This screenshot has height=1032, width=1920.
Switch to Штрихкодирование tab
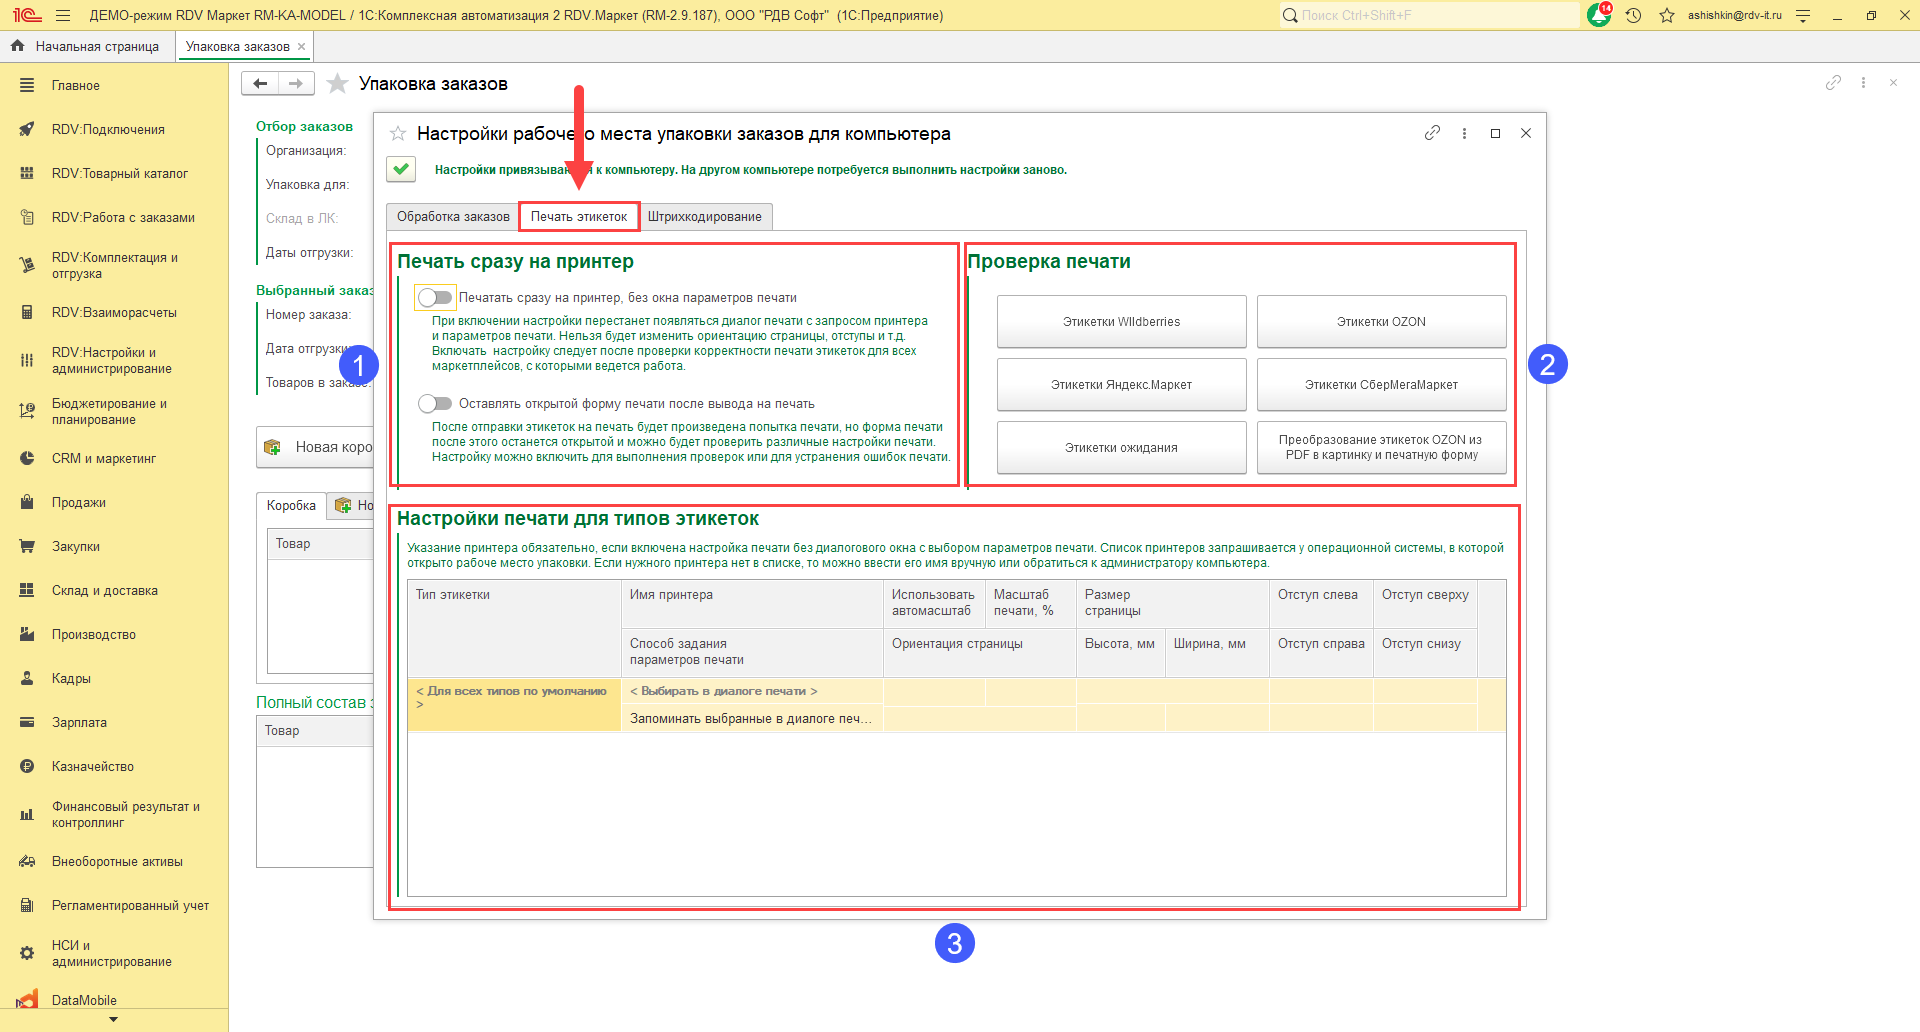tap(704, 217)
